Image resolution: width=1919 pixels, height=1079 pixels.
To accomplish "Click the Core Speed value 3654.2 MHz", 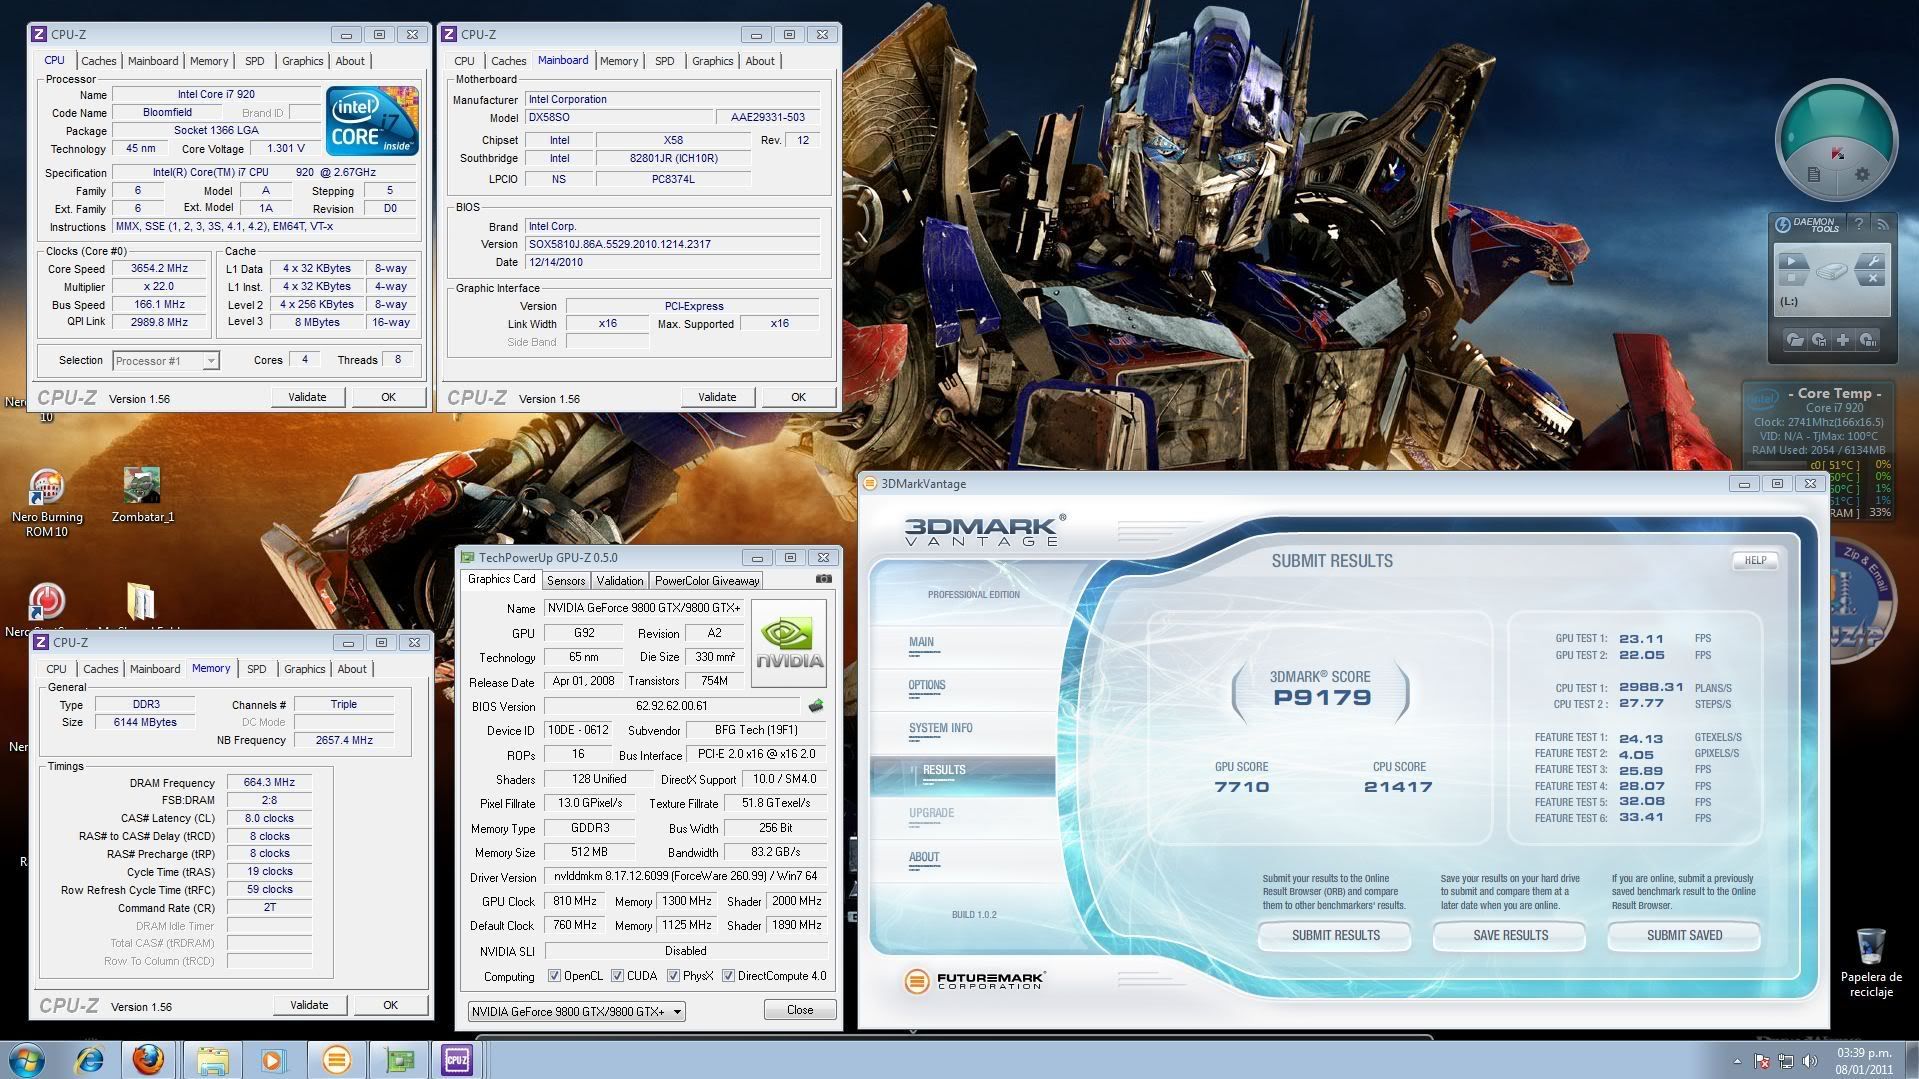I will click(159, 268).
